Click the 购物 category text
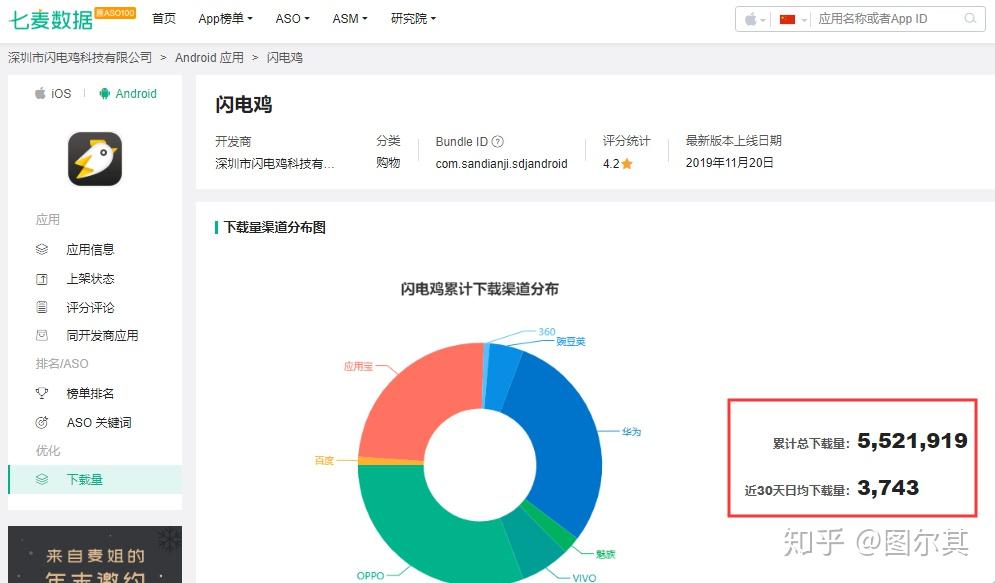995x583 pixels. pos(388,162)
